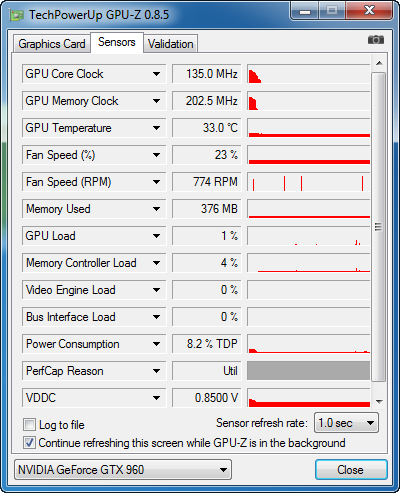Open the PerfCap Reason dropdown arrow
This screenshot has height=493, width=400.
[156, 371]
